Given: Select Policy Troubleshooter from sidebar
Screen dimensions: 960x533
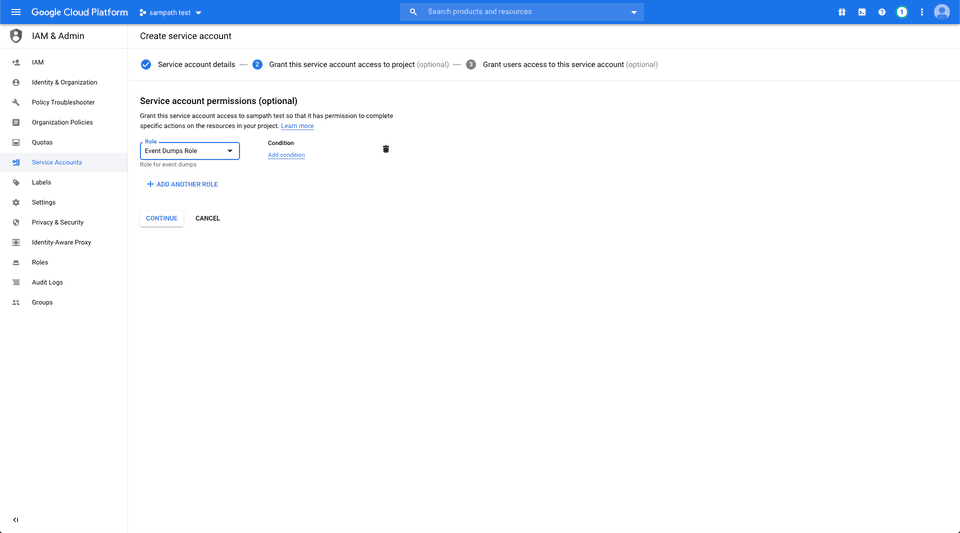Looking at the screenshot, I should (63, 102).
